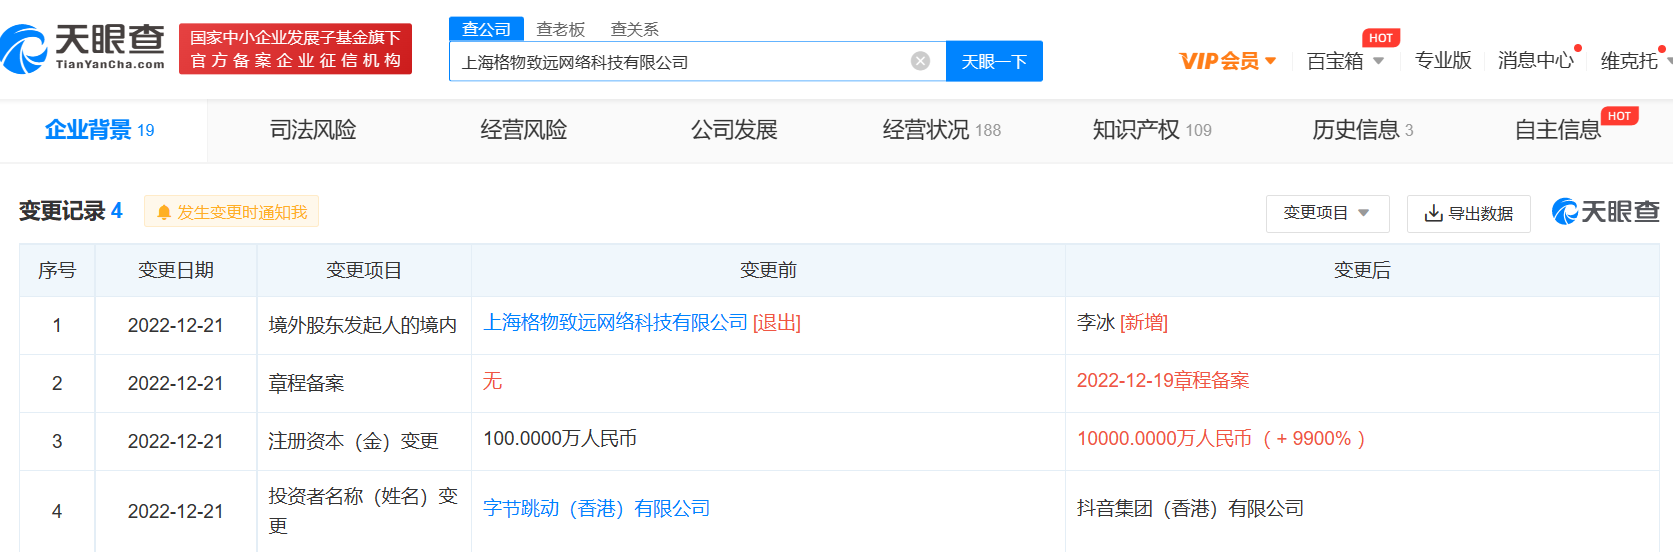Open the 专业版 link
Viewport: 1673px width, 552px height.
coord(1443,61)
